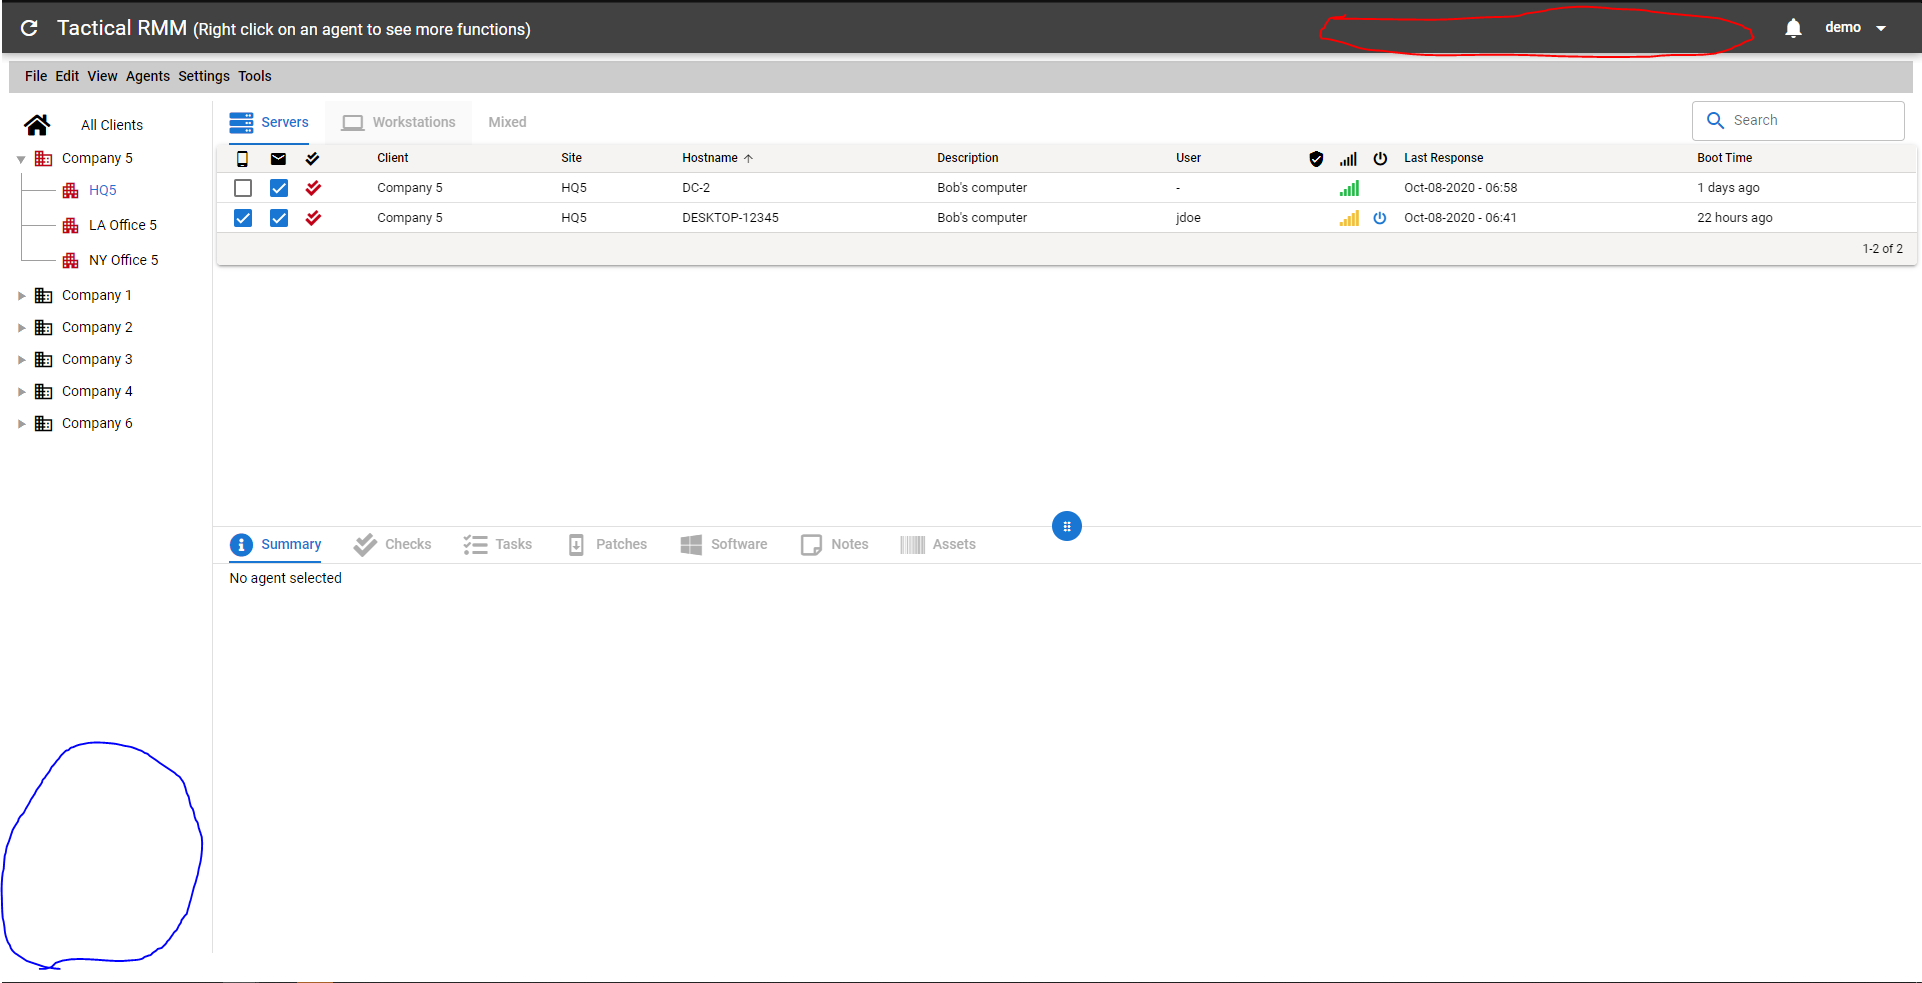This screenshot has width=1922, height=983.
Task: Click the NY Office 5 site icon
Action: (x=70, y=260)
